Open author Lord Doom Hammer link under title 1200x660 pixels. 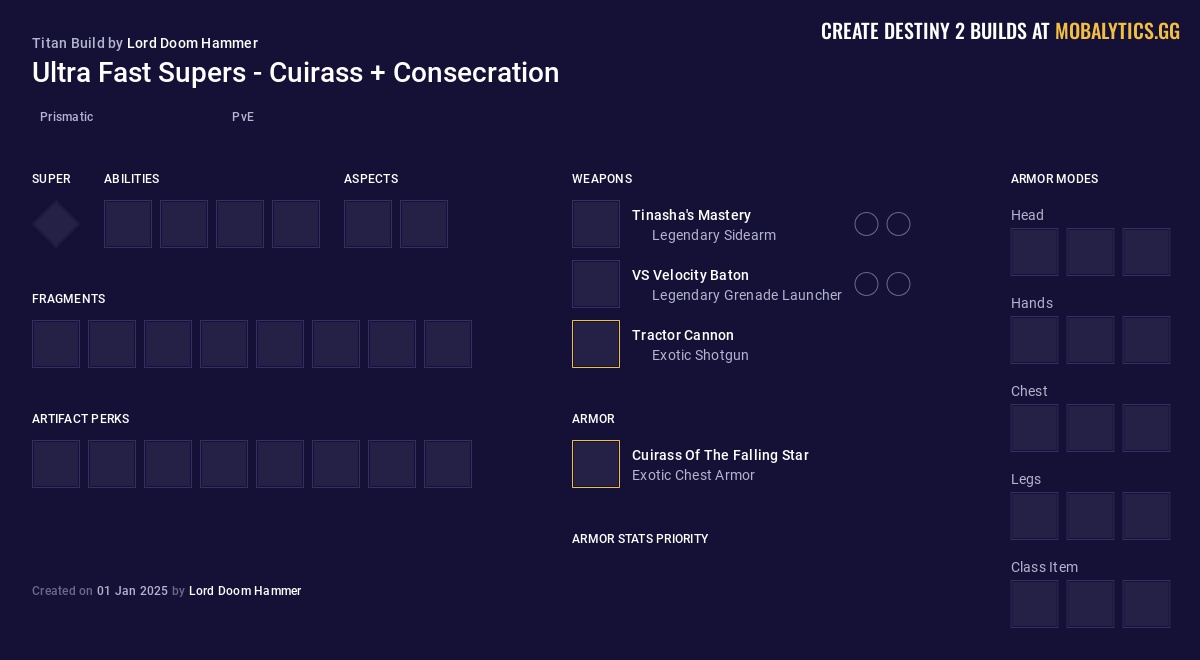(192, 43)
